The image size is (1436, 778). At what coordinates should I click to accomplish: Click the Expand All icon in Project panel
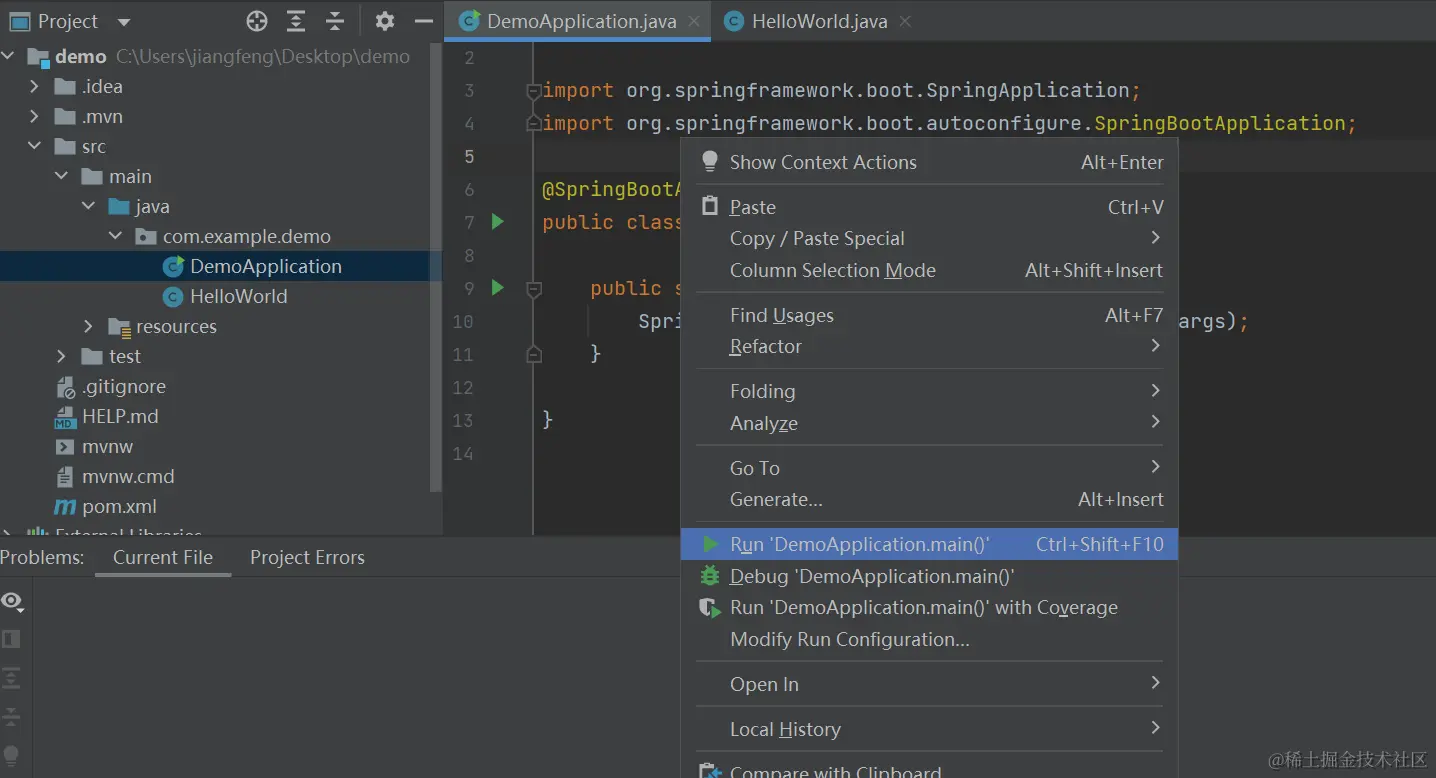296,21
